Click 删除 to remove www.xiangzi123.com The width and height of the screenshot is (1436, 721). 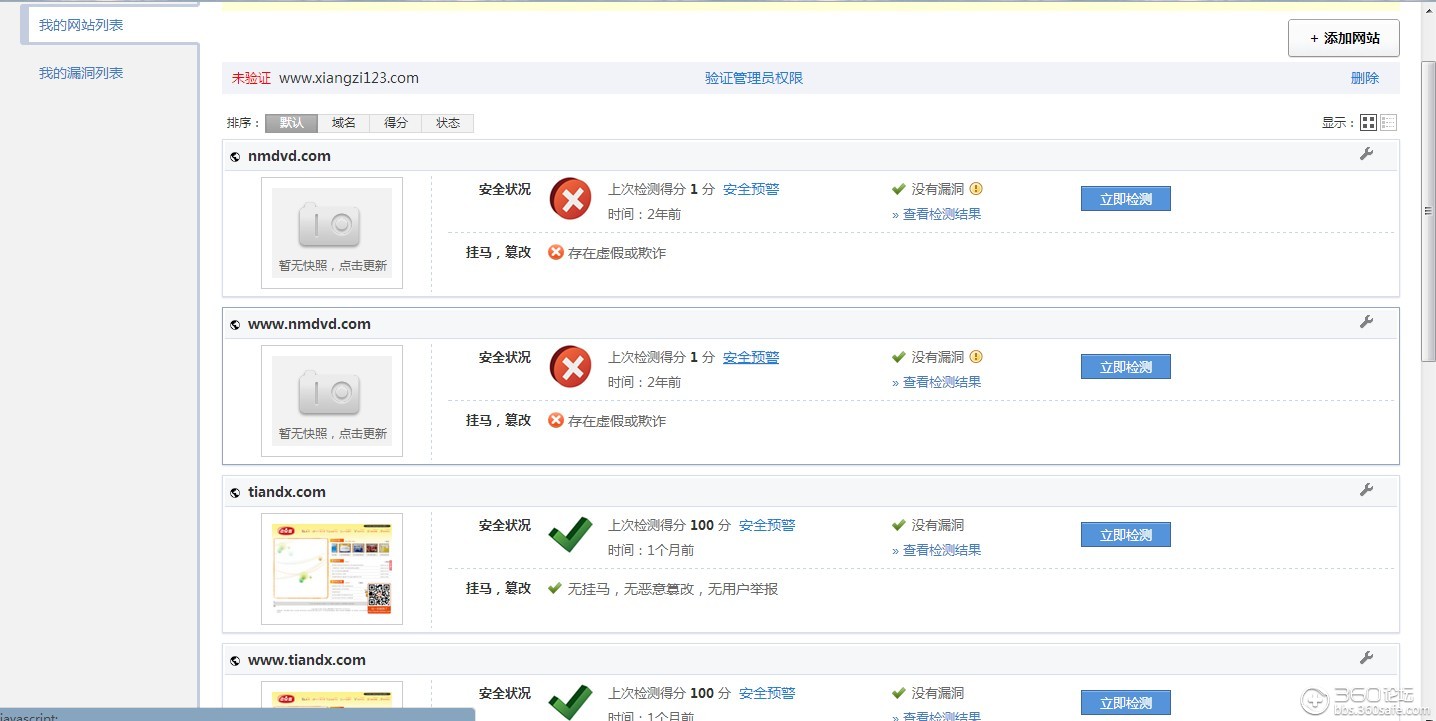pyautogui.click(x=1365, y=77)
